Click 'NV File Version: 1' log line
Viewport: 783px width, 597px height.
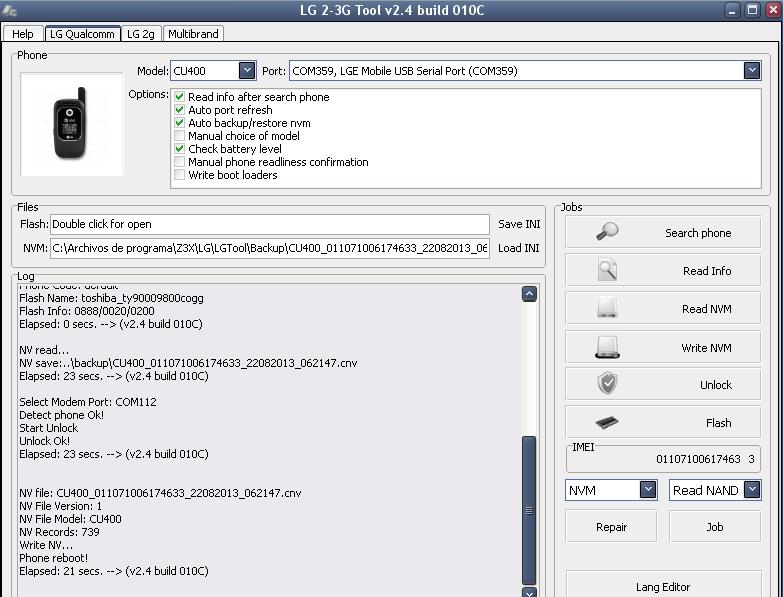pos(60,506)
